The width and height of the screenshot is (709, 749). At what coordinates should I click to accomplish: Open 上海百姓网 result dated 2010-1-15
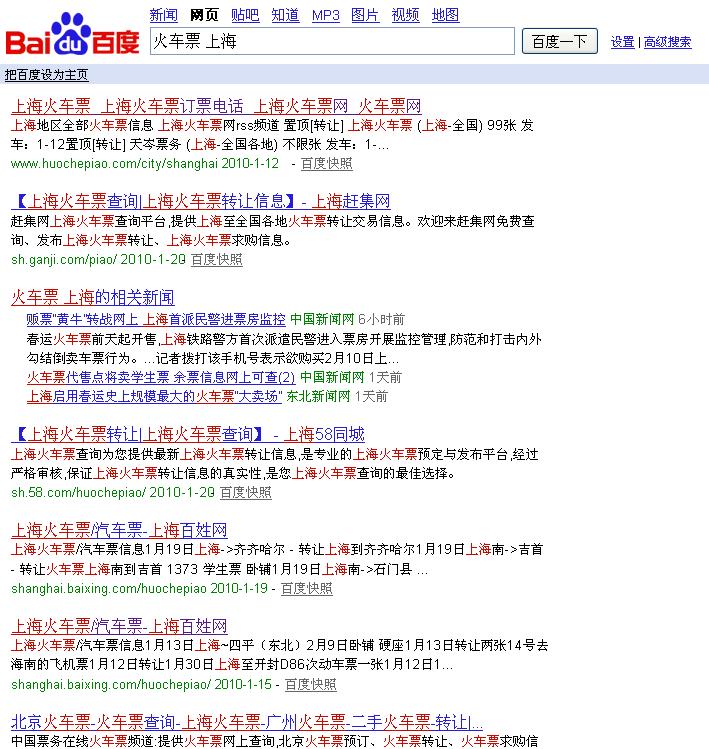click(x=119, y=626)
